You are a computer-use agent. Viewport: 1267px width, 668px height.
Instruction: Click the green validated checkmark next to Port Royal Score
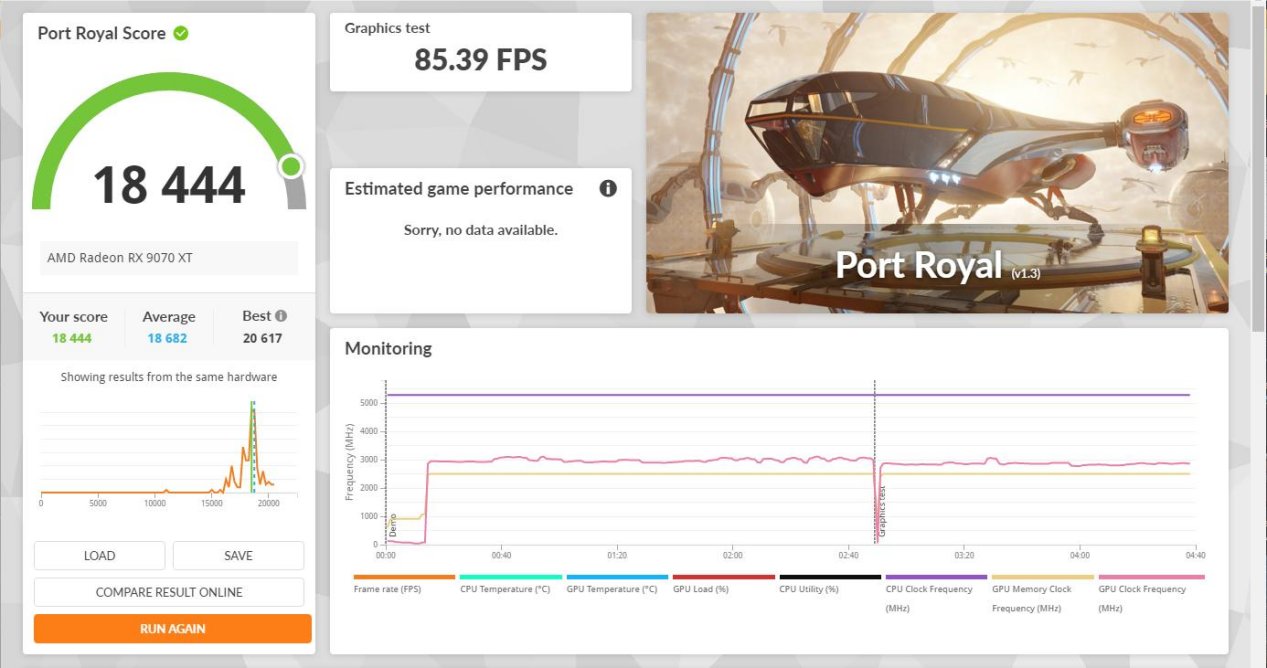click(181, 33)
